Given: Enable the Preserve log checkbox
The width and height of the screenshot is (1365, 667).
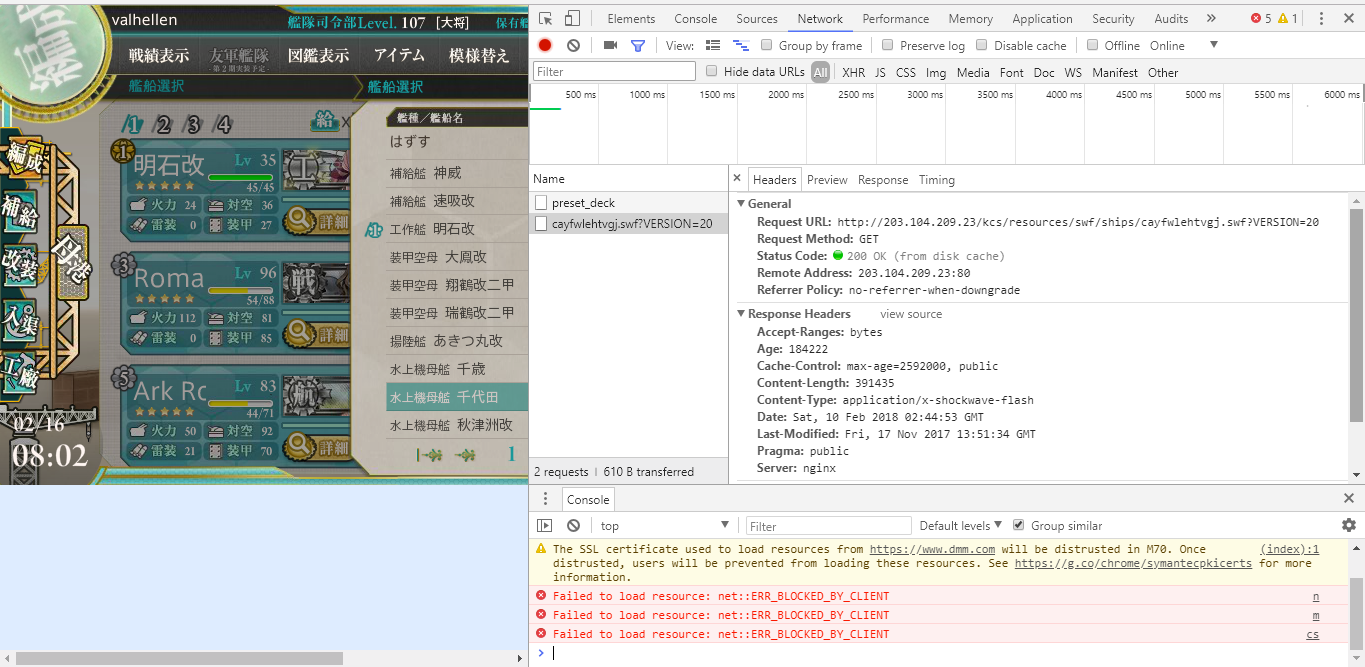Looking at the screenshot, I should (x=888, y=45).
